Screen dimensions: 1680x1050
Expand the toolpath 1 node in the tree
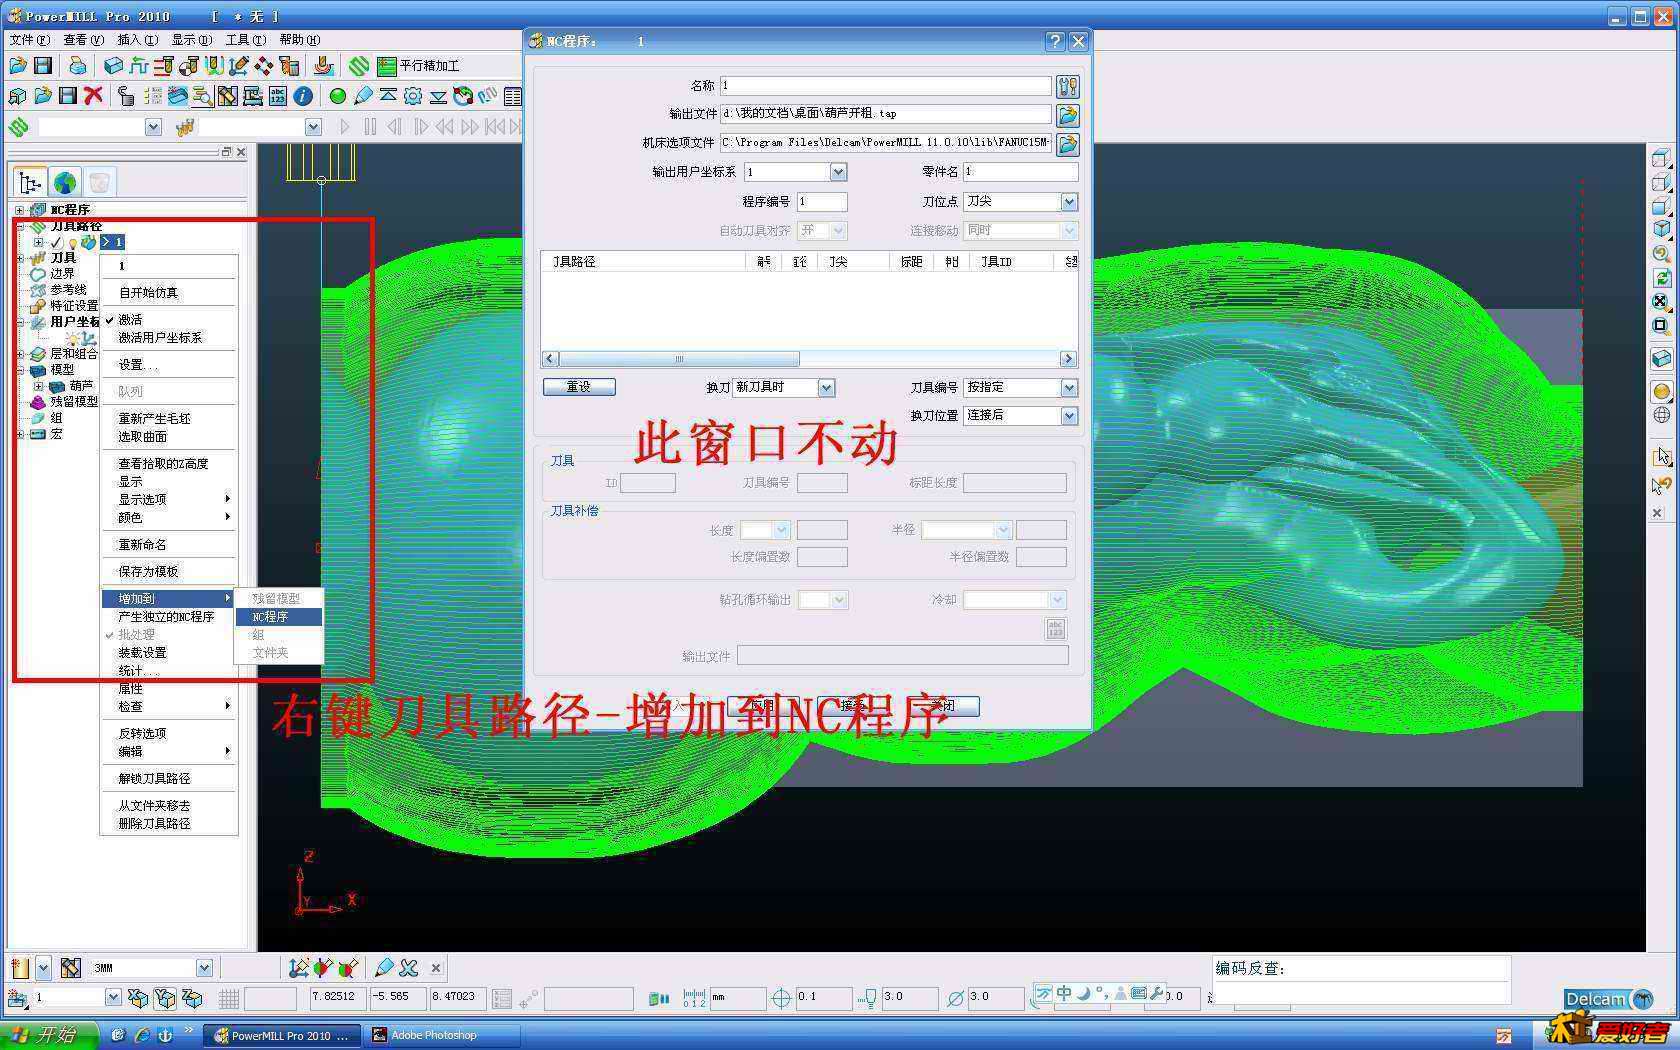coord(38,242)
